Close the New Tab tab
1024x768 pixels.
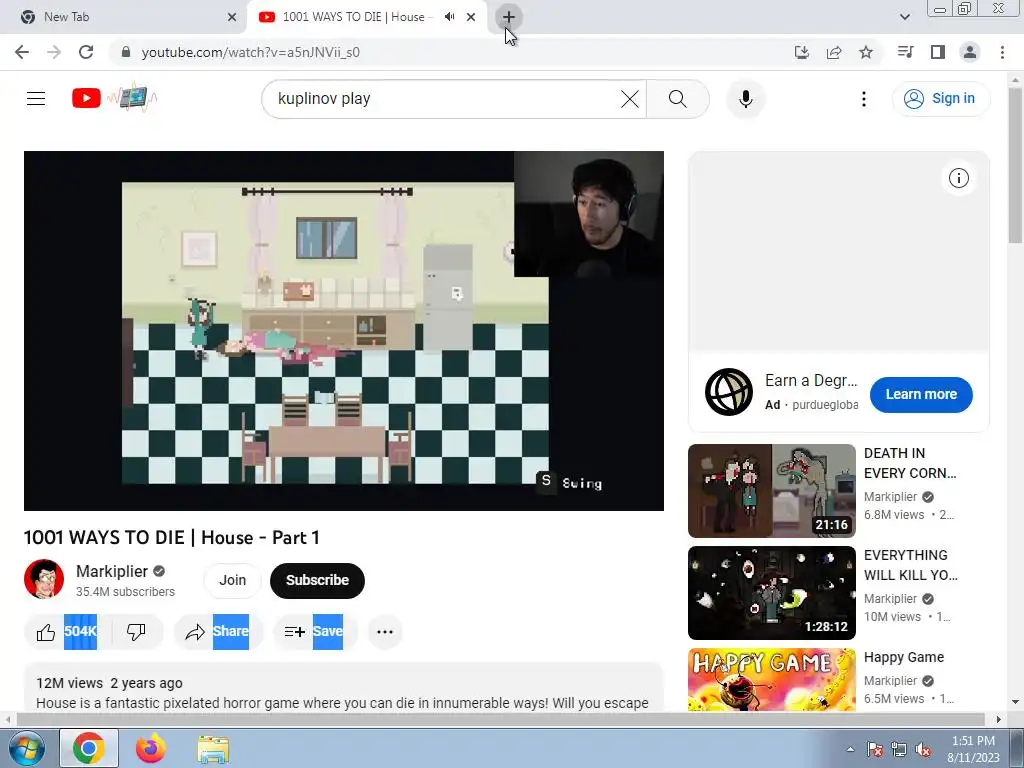pos(232,18)
